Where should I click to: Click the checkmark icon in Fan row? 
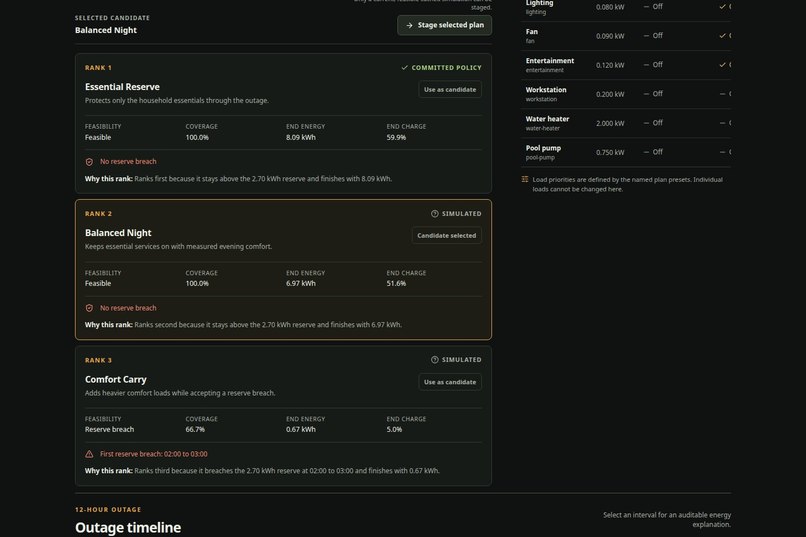tap(722, 36)
